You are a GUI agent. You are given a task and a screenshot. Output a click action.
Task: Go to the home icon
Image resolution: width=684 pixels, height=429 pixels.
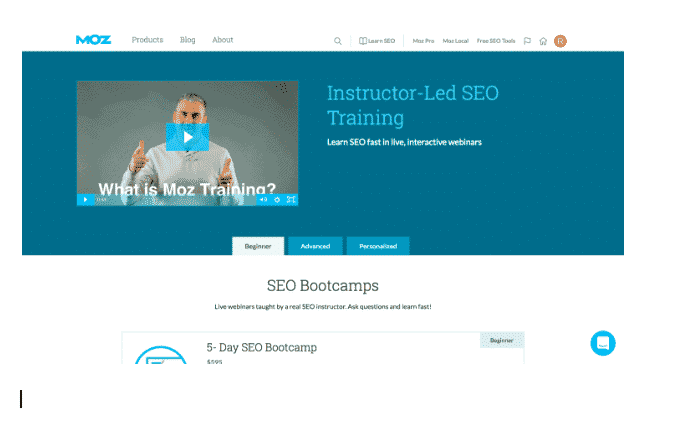pos(543,41)
